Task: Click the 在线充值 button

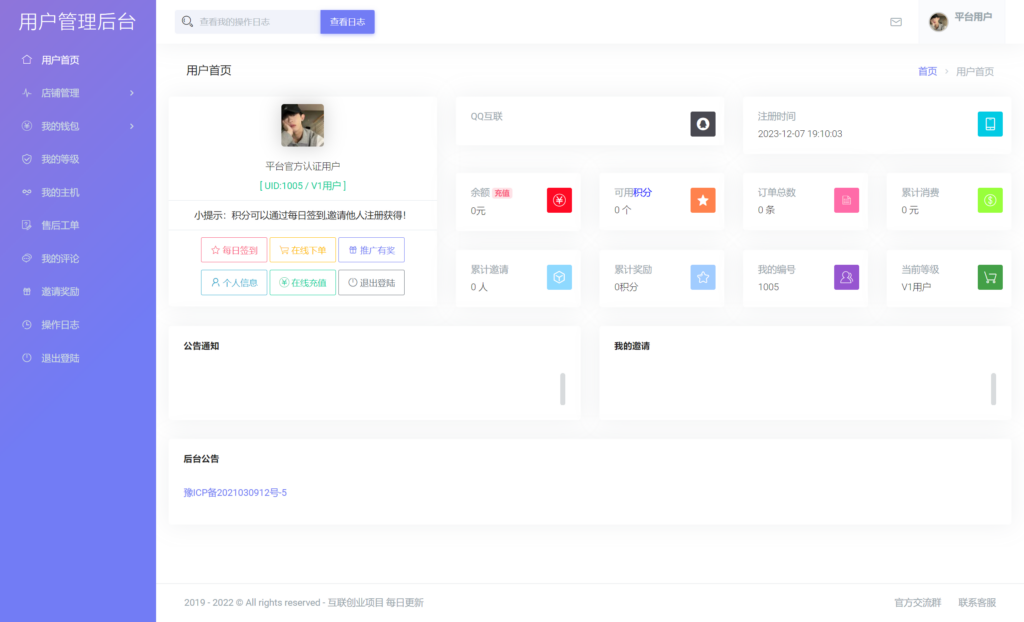Action: [302, 282]
